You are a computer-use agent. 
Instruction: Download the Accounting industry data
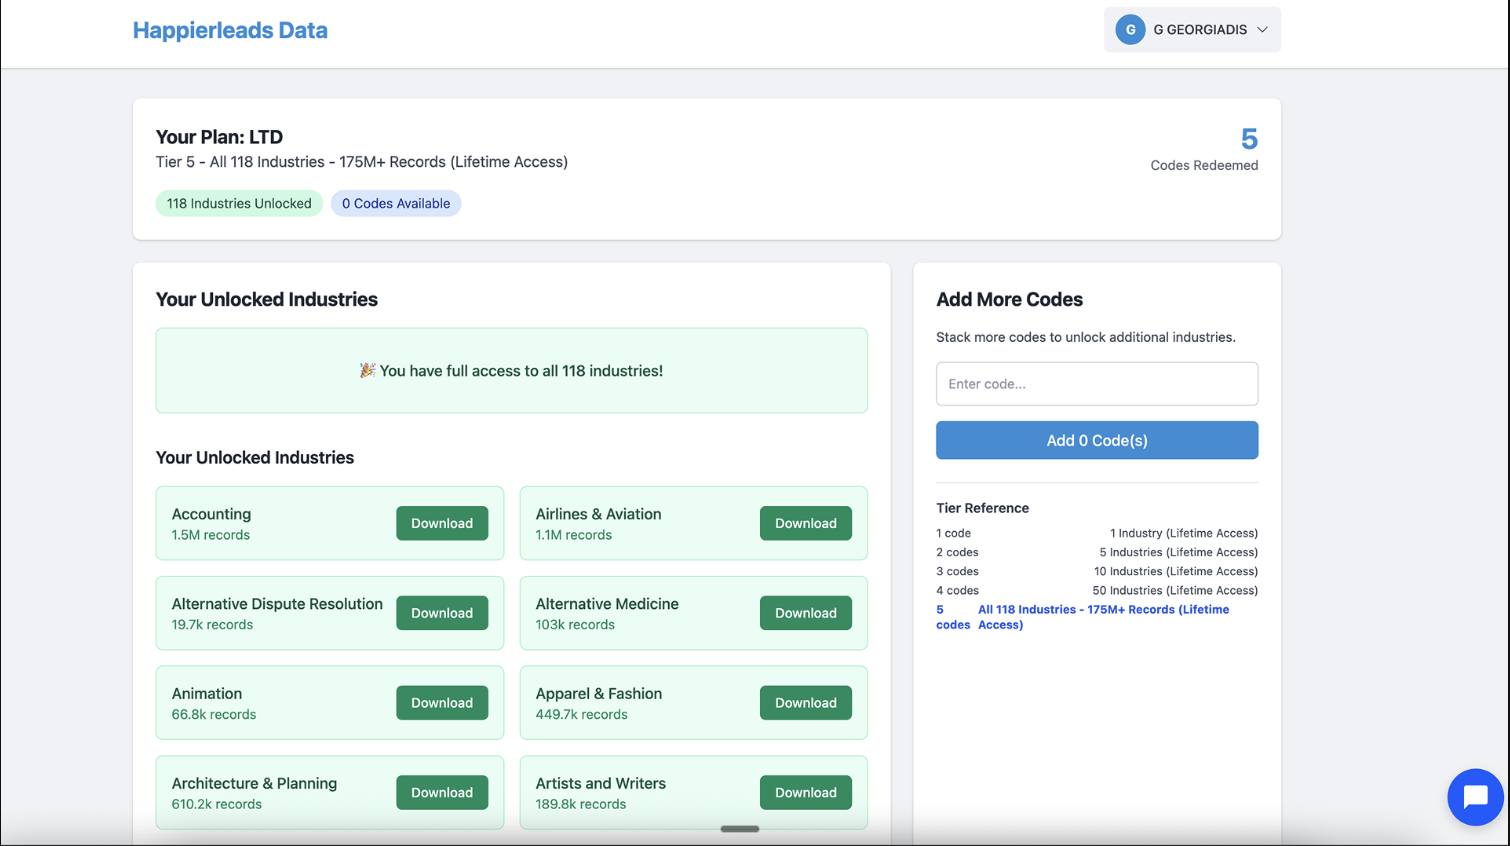click(x=442, y=523)
